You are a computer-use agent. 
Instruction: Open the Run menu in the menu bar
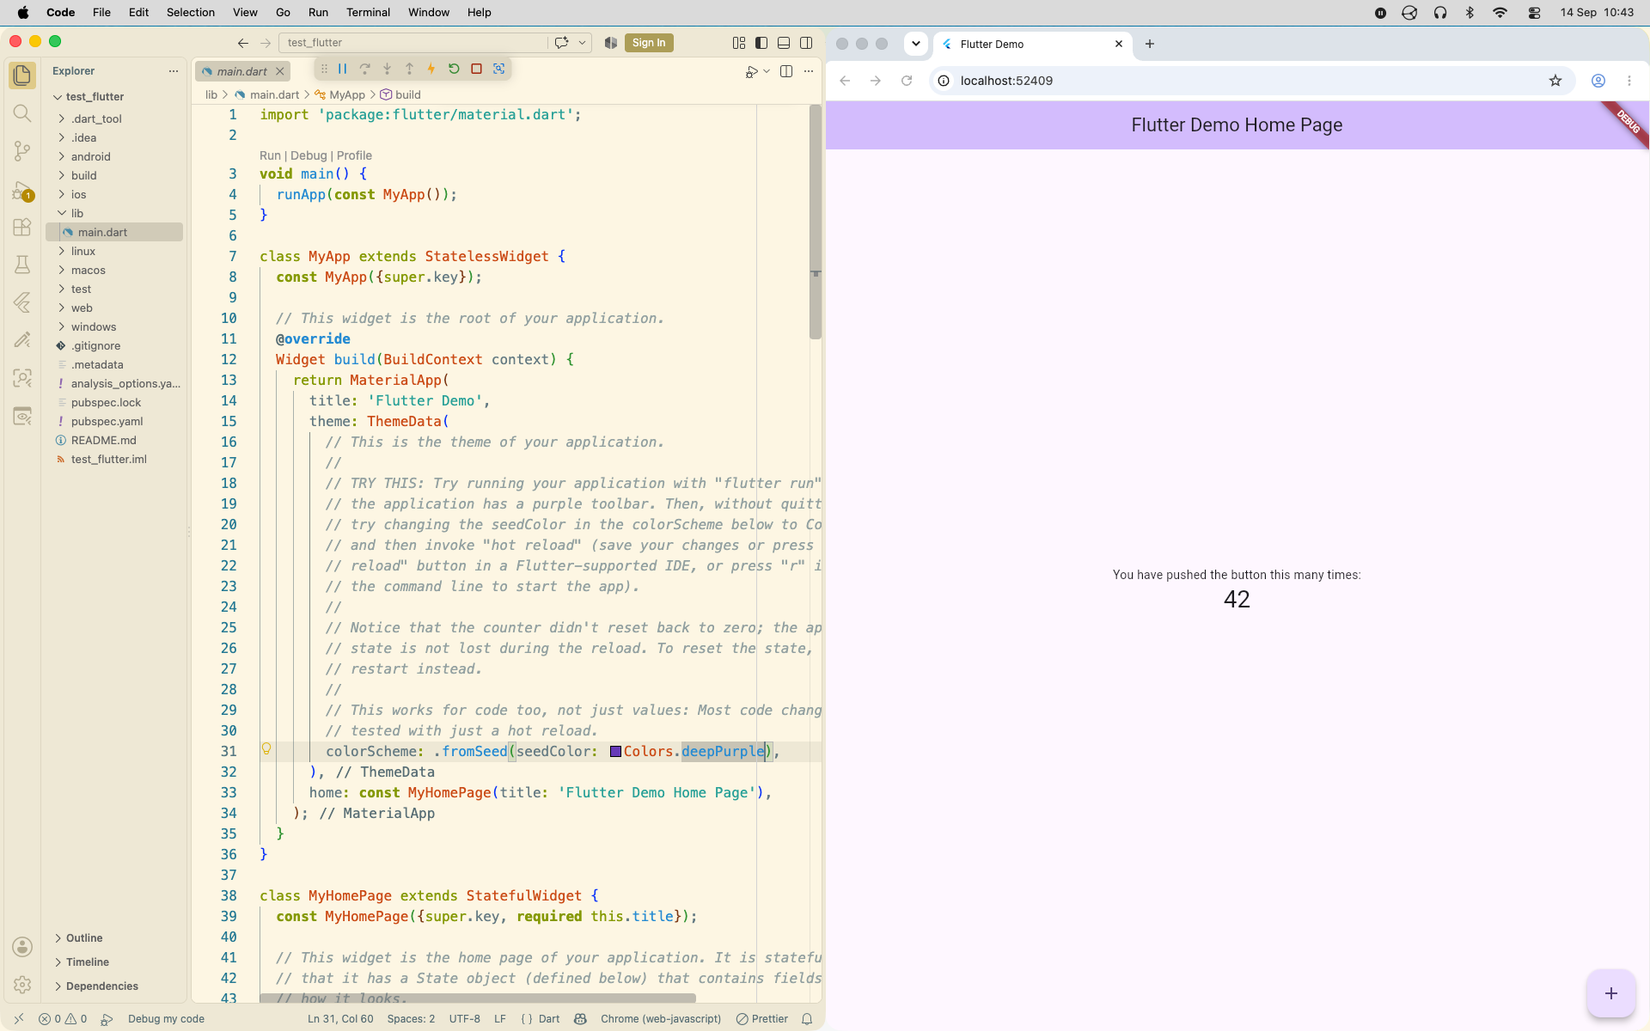pos(318,12)
